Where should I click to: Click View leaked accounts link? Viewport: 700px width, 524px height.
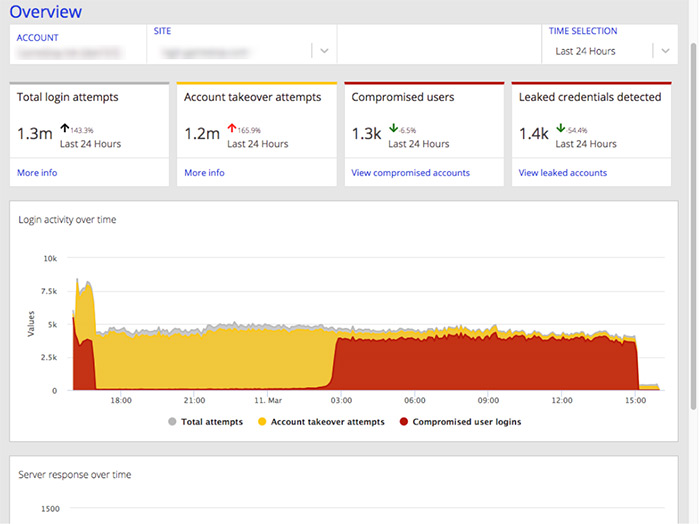point(562,173)
